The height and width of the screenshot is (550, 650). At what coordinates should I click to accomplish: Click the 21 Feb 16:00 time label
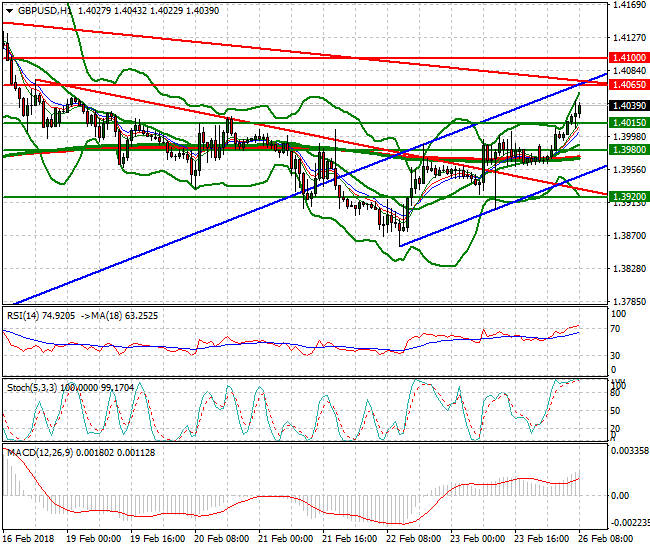[349, 539]
